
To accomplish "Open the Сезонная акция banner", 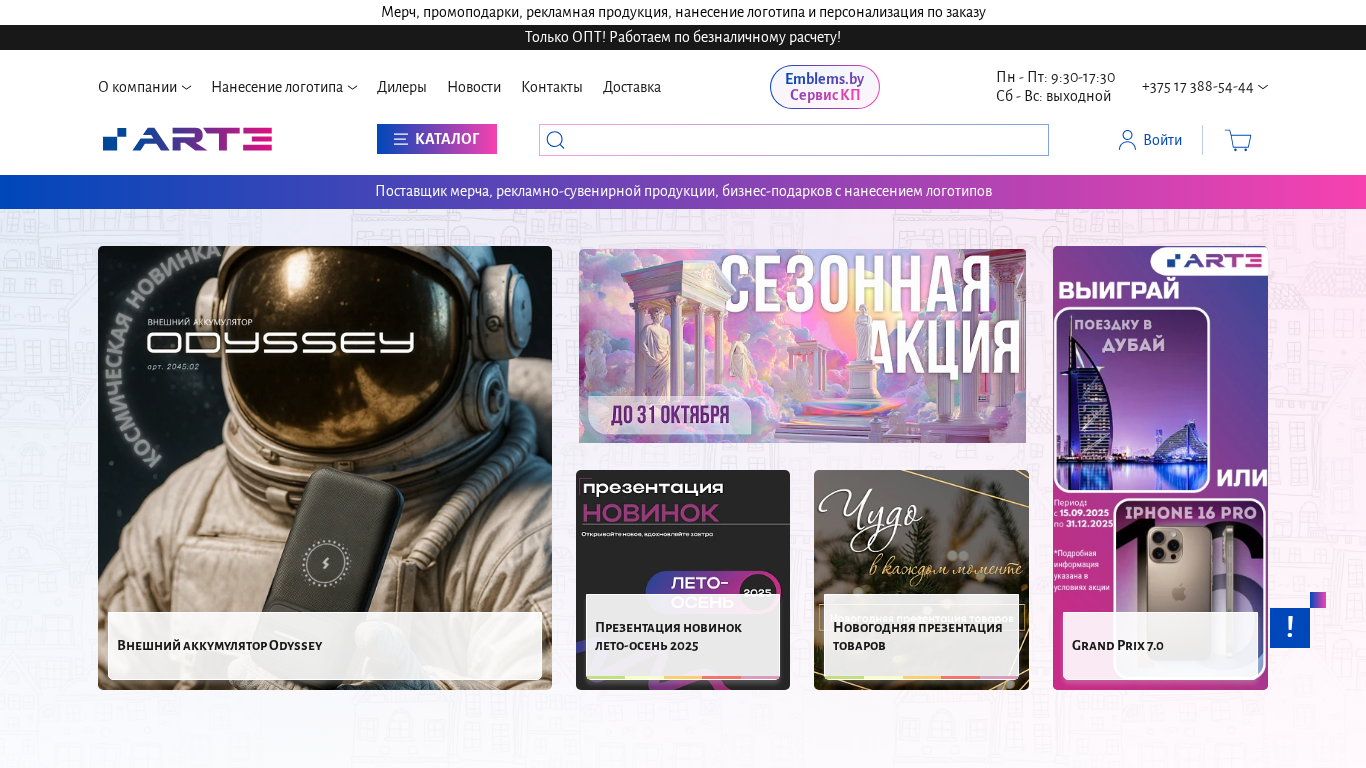I will click(x=802, y=346).
